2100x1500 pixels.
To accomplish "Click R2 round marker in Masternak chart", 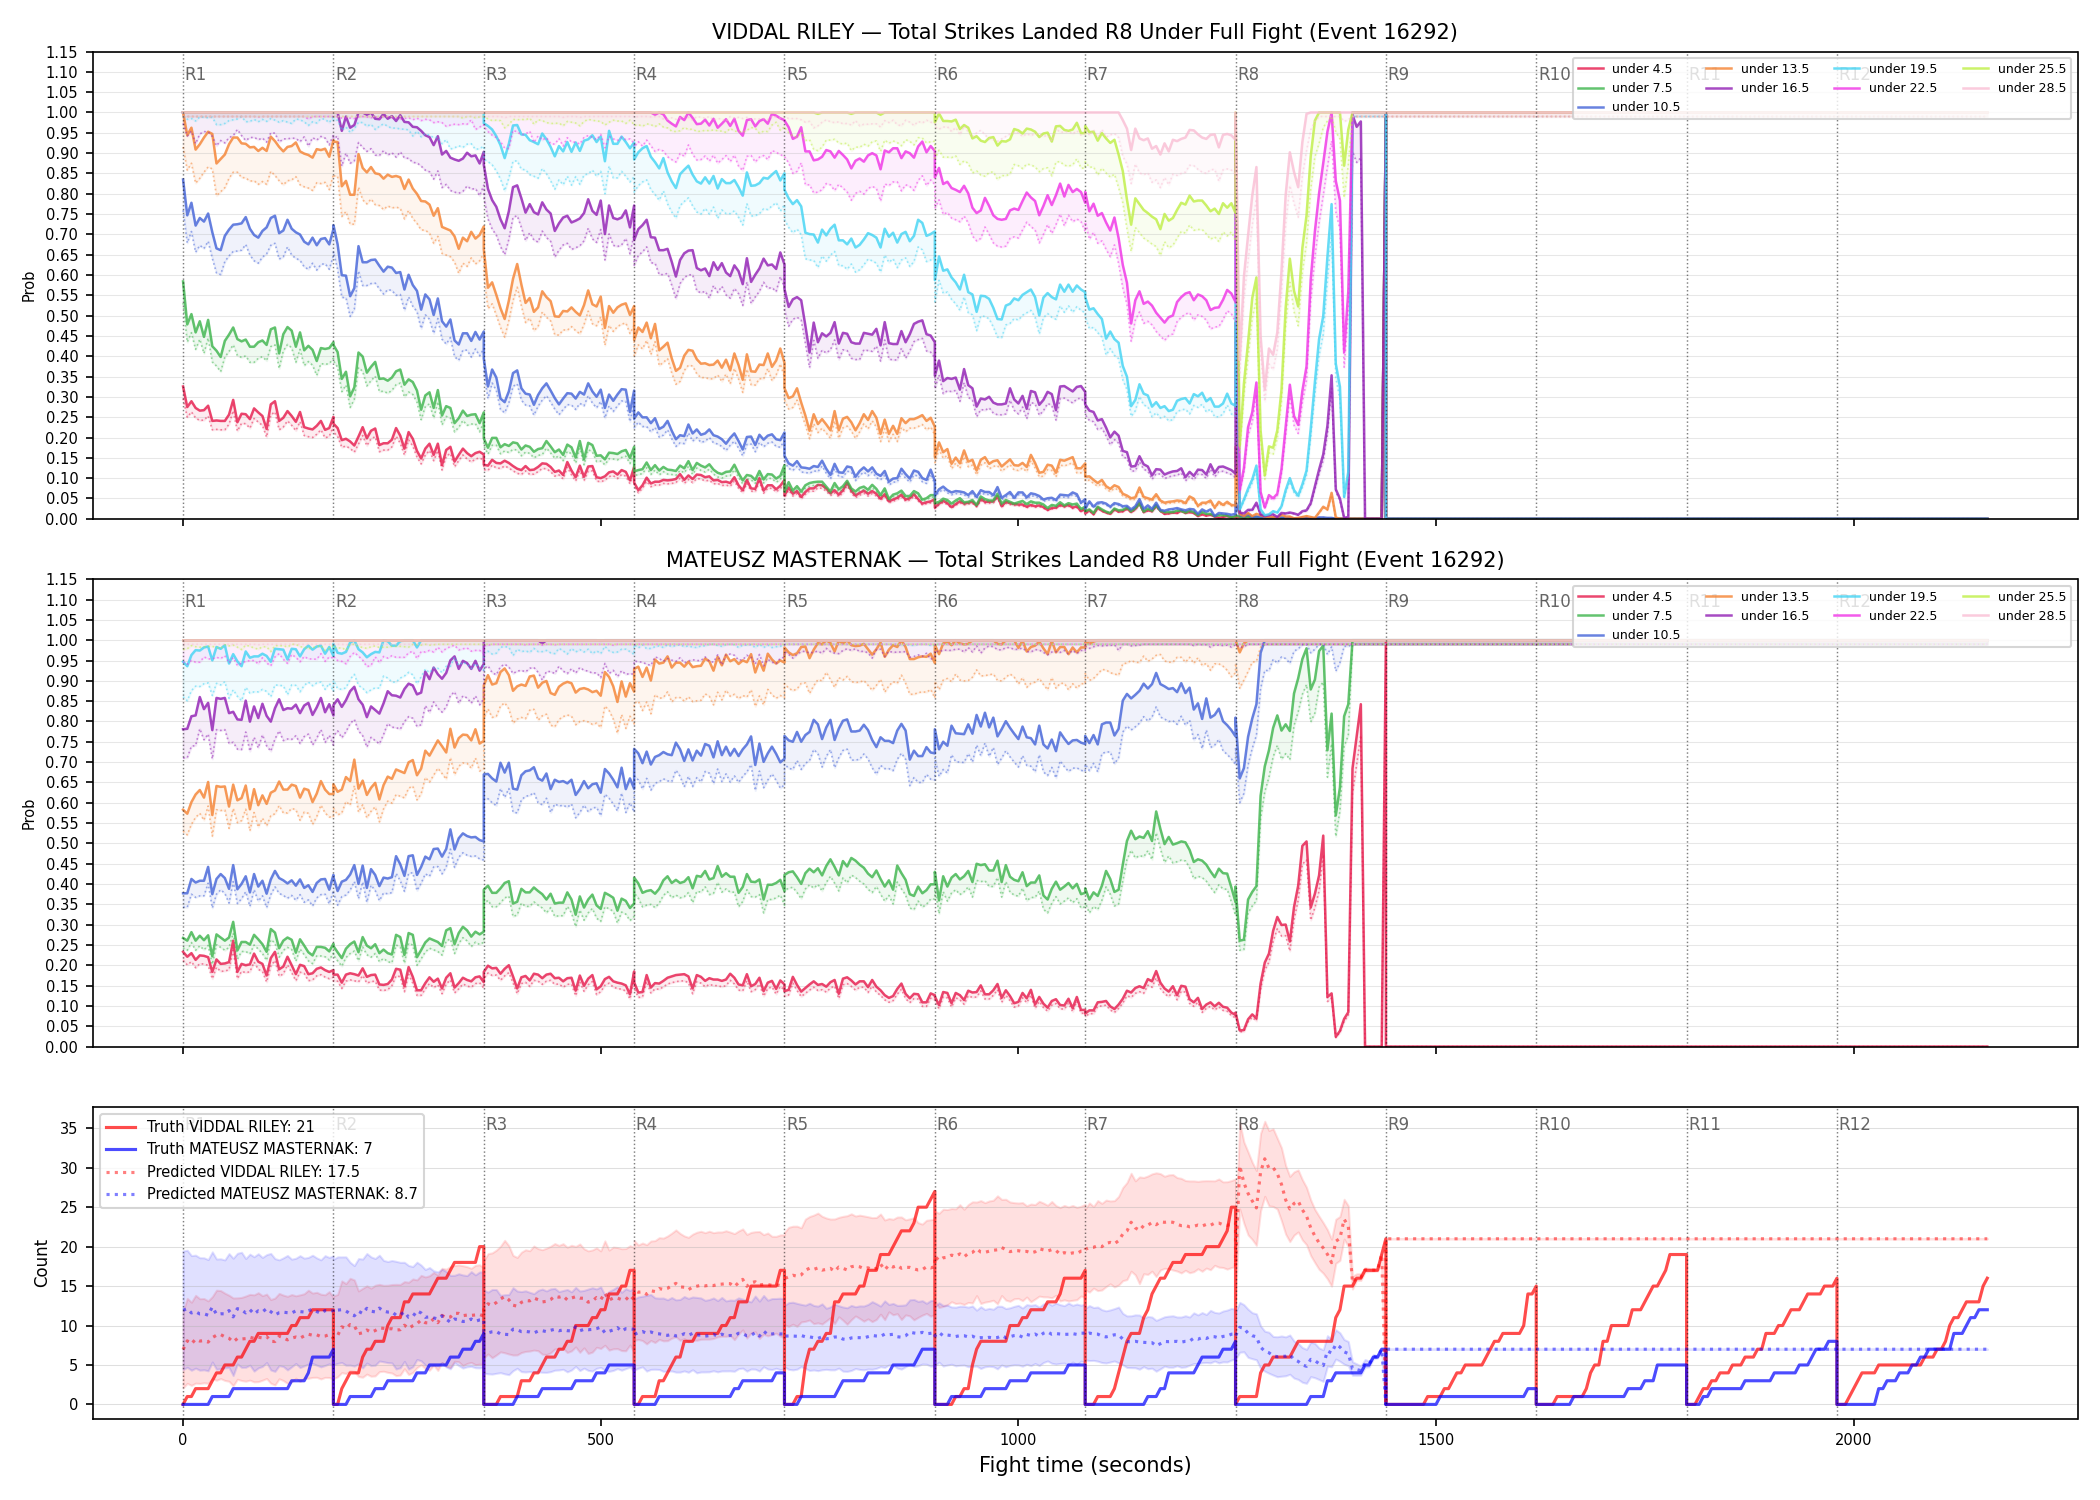I will pyautogui.click(x=346, y=601).
